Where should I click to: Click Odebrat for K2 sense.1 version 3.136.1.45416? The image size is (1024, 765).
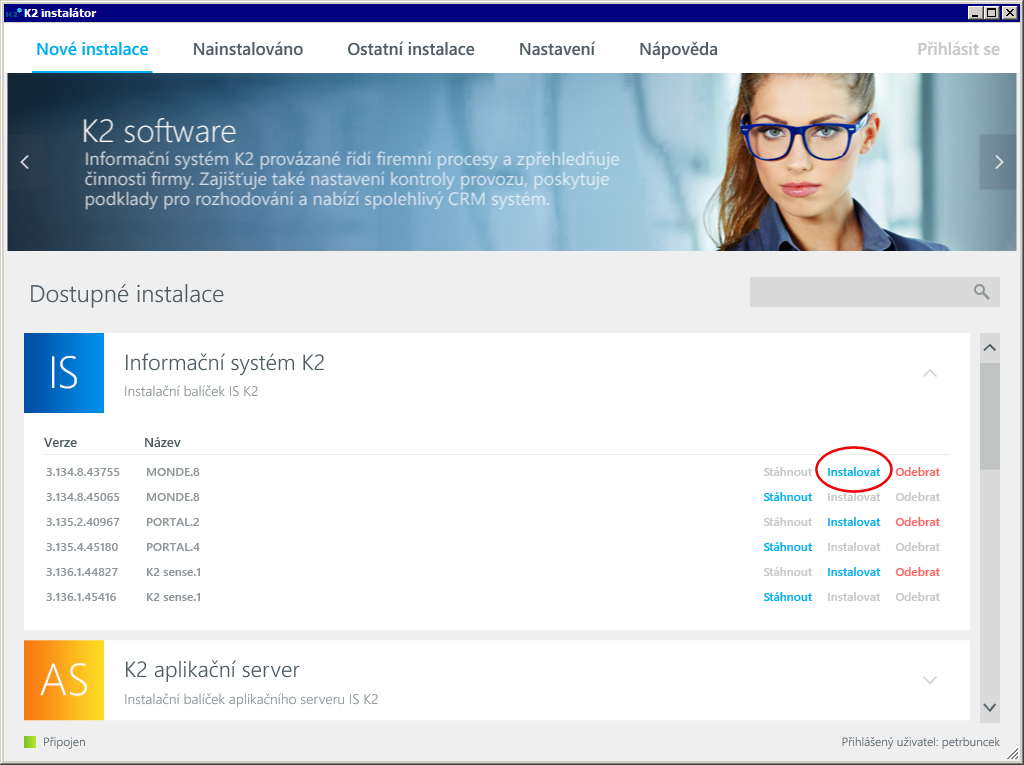(x=918, y=596)
